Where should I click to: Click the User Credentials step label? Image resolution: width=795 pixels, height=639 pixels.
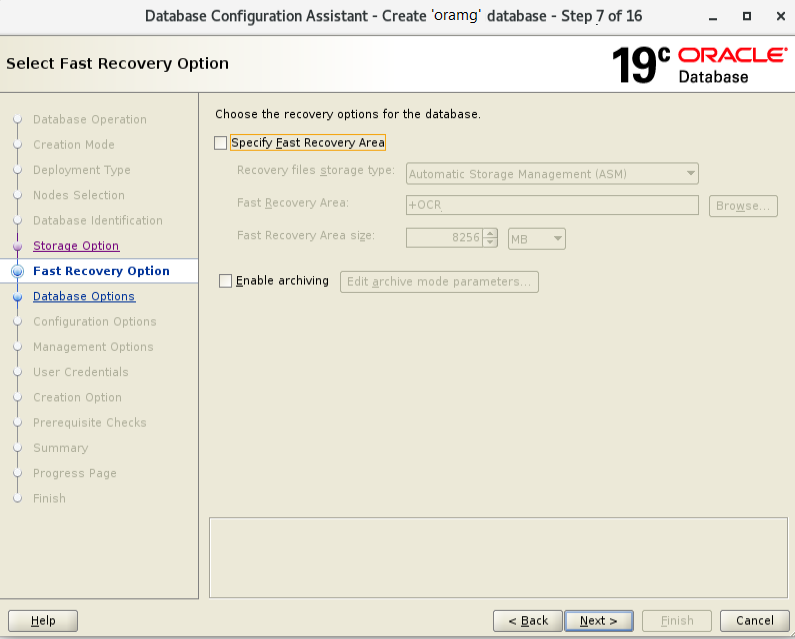81,373
